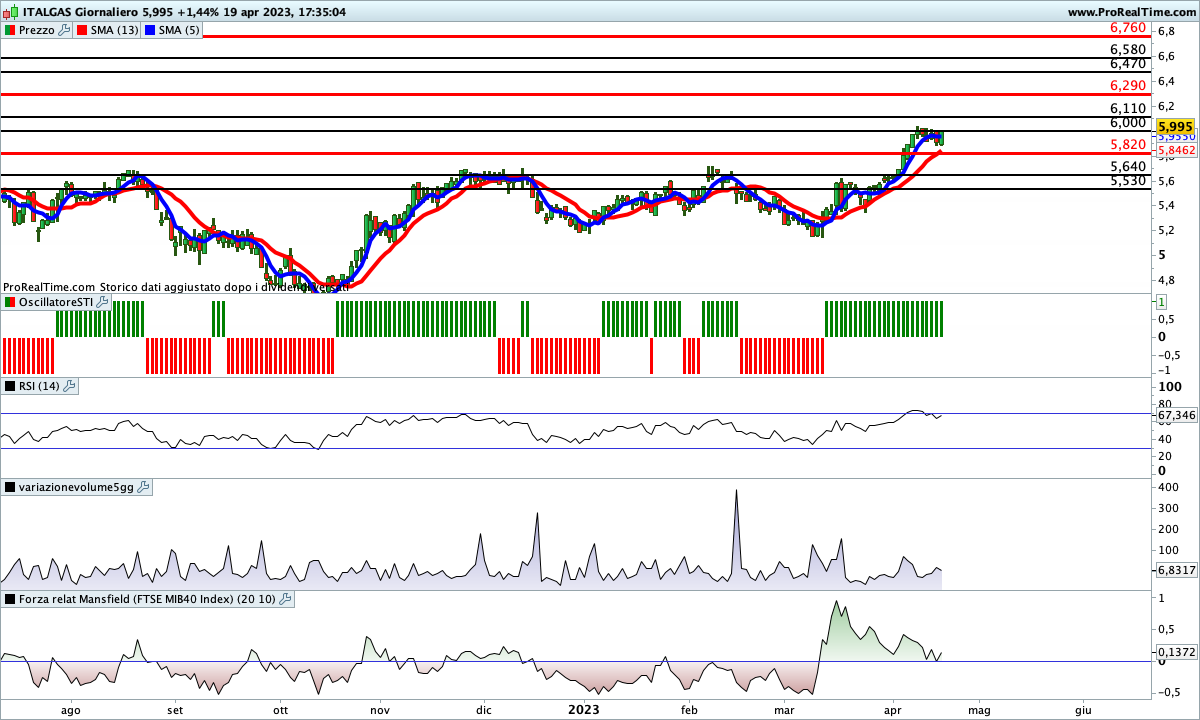Select the RSI (14) panel label
1200x720 pixels.
click(39, 385)
